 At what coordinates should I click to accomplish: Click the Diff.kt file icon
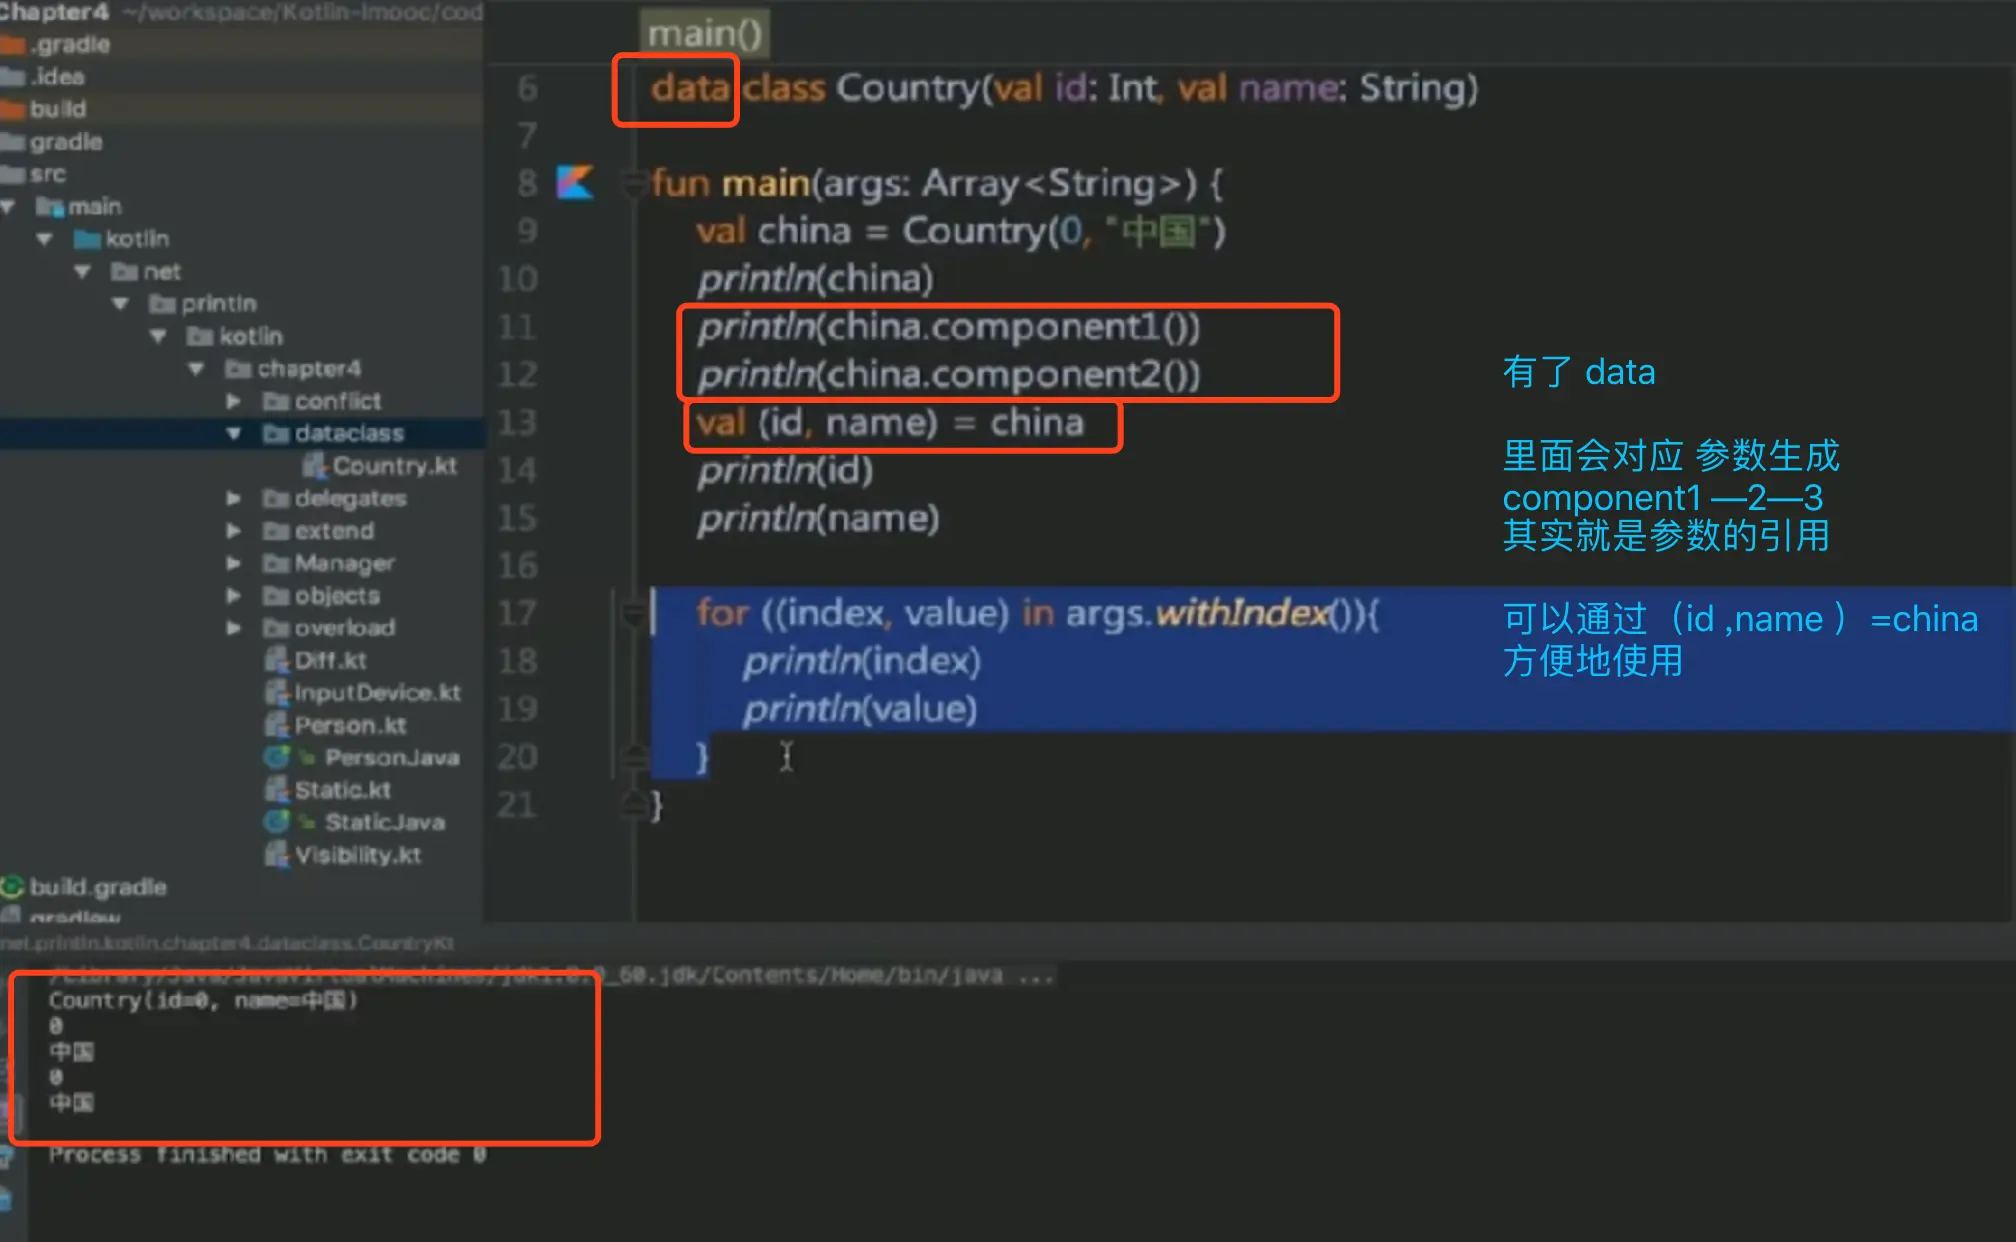(x=277, y=660)
